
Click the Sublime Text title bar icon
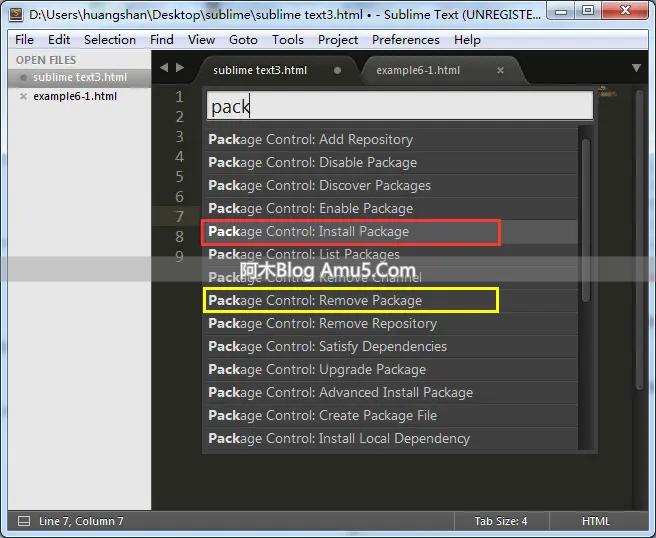(16, 14)
